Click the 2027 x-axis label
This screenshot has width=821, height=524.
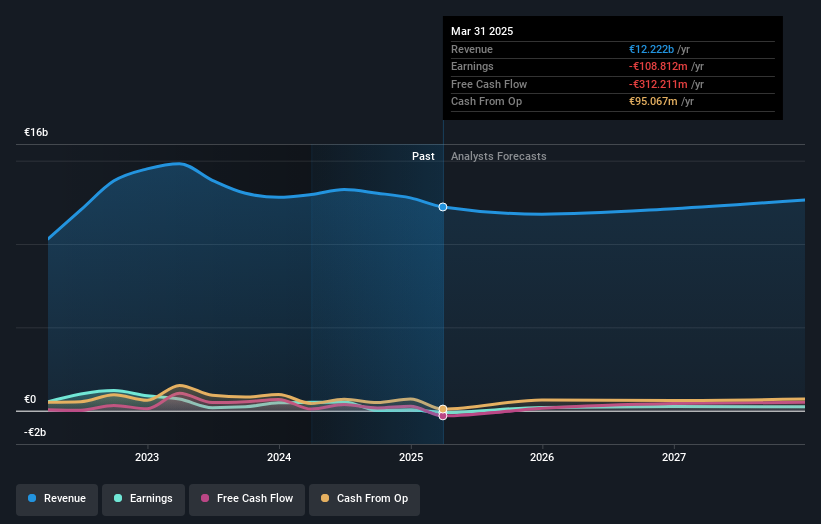(674, 458)
